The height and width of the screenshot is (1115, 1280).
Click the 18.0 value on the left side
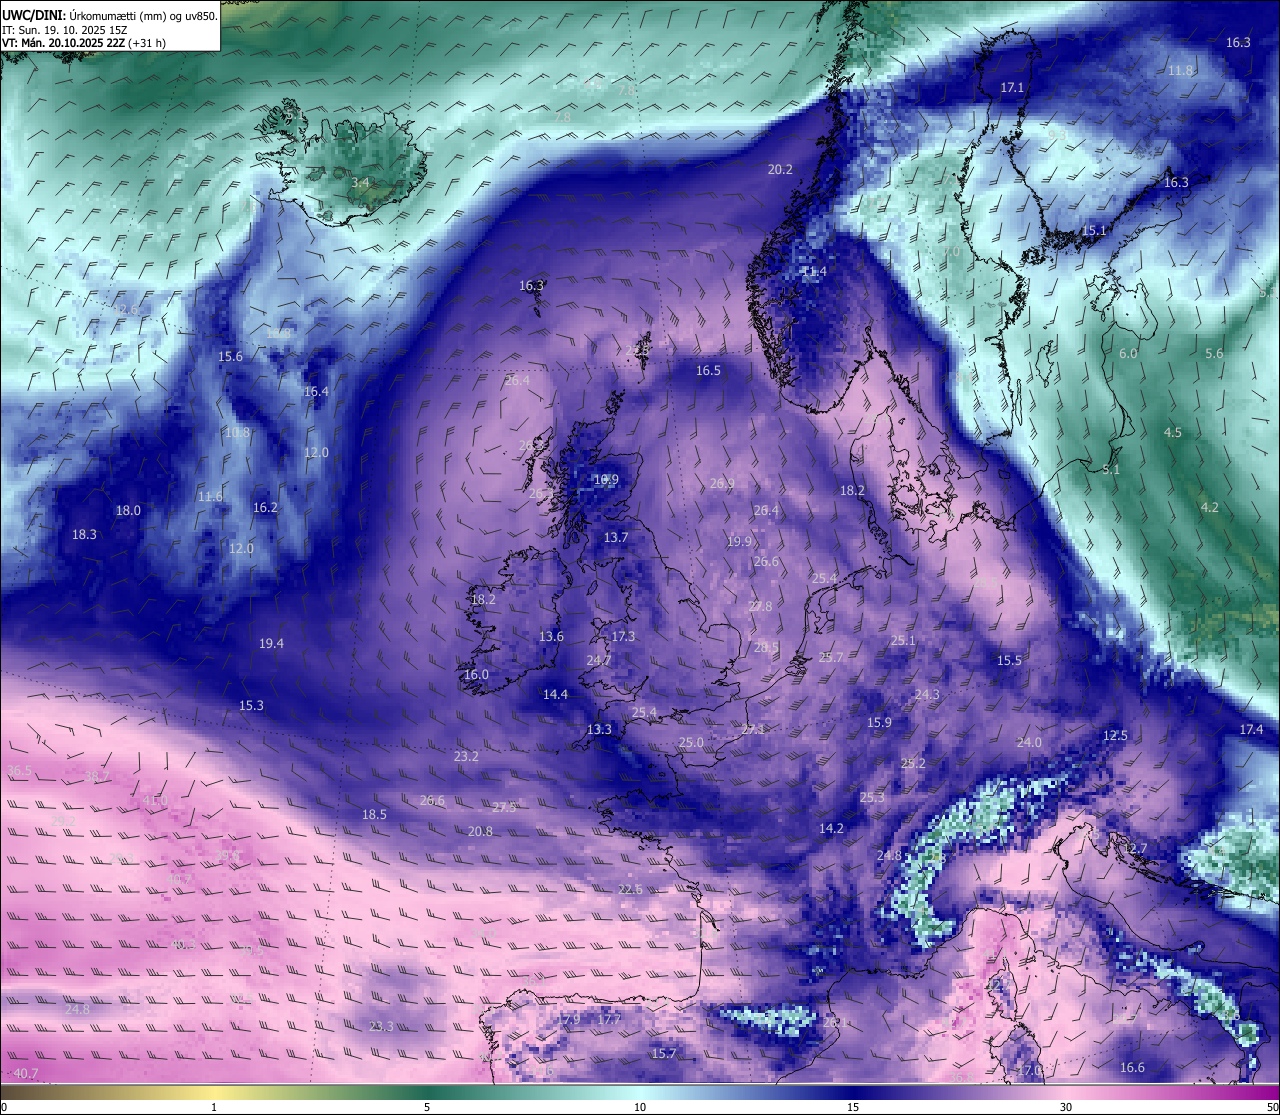(x=128, y=510)
